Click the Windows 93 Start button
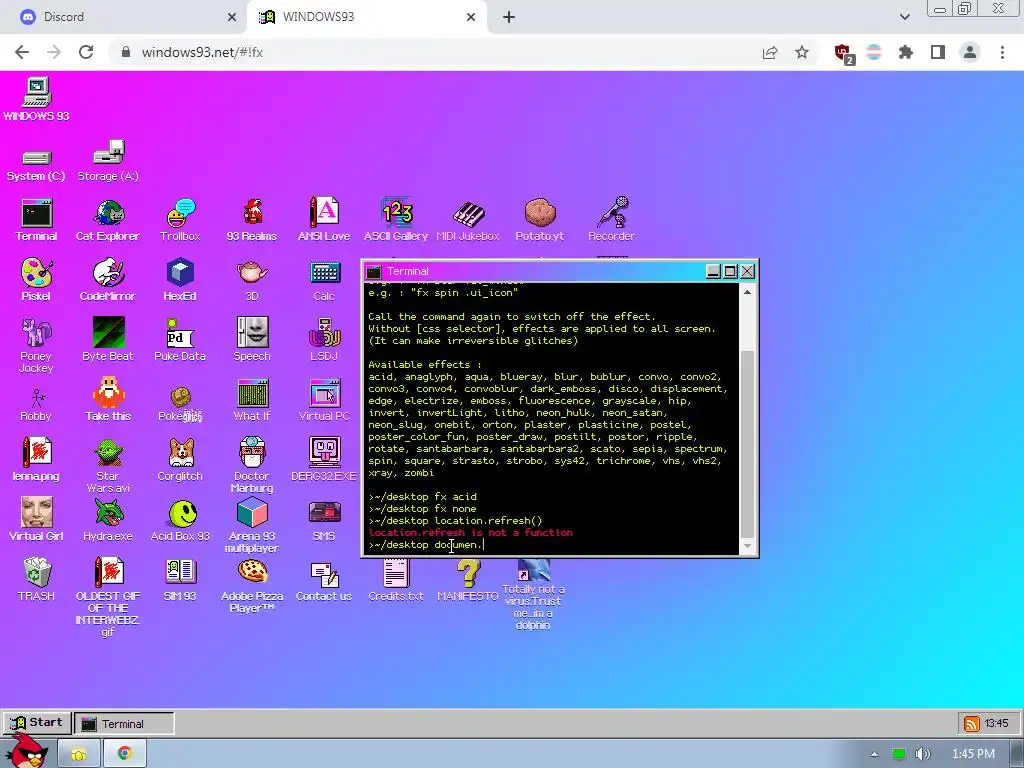The height and width of the screenshot is (768, 1024). 37,723
